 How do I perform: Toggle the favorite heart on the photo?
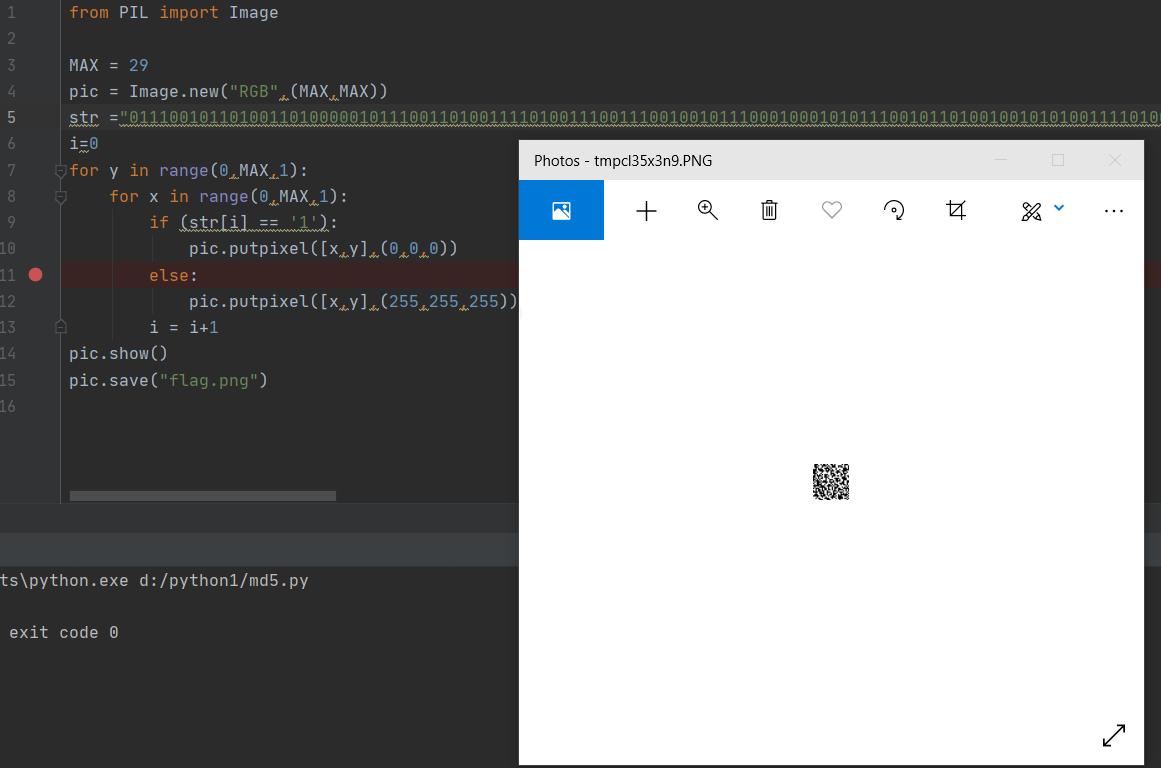click(x=831, y=210)
